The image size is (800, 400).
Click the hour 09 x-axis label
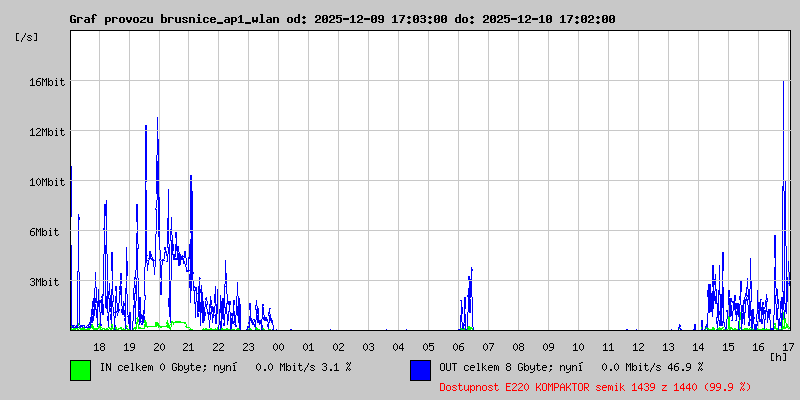pos(548,347)
